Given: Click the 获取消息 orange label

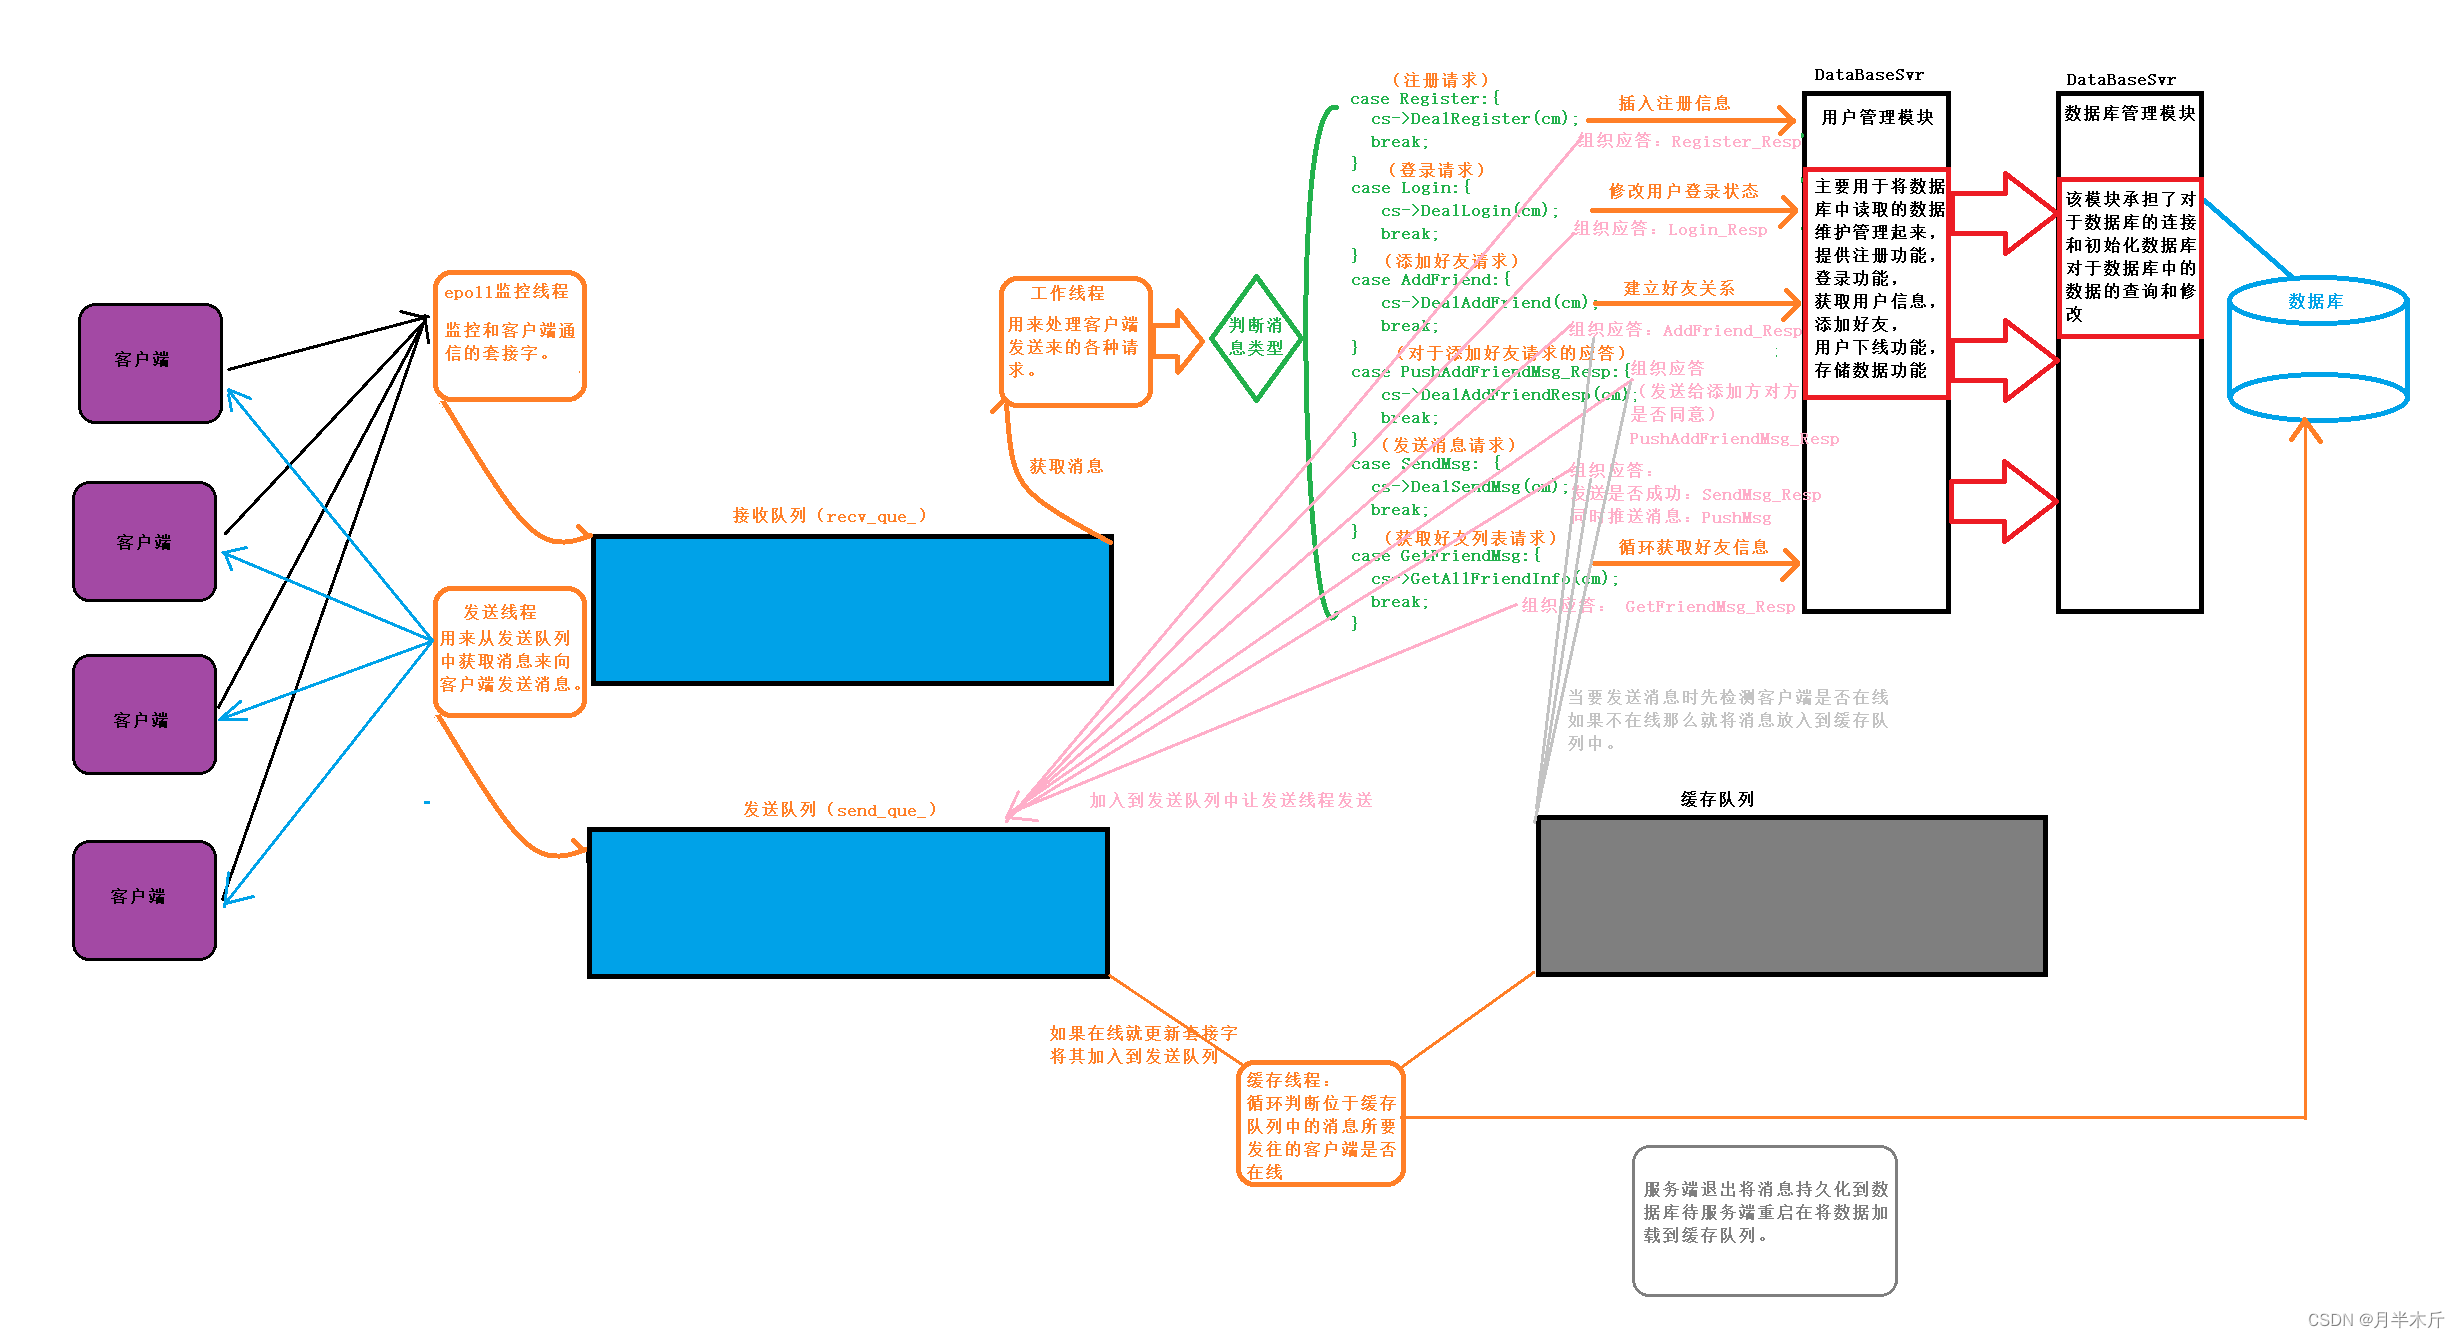Looking at the screenshot, I should pyautogui.click(x=1066, y=466).
